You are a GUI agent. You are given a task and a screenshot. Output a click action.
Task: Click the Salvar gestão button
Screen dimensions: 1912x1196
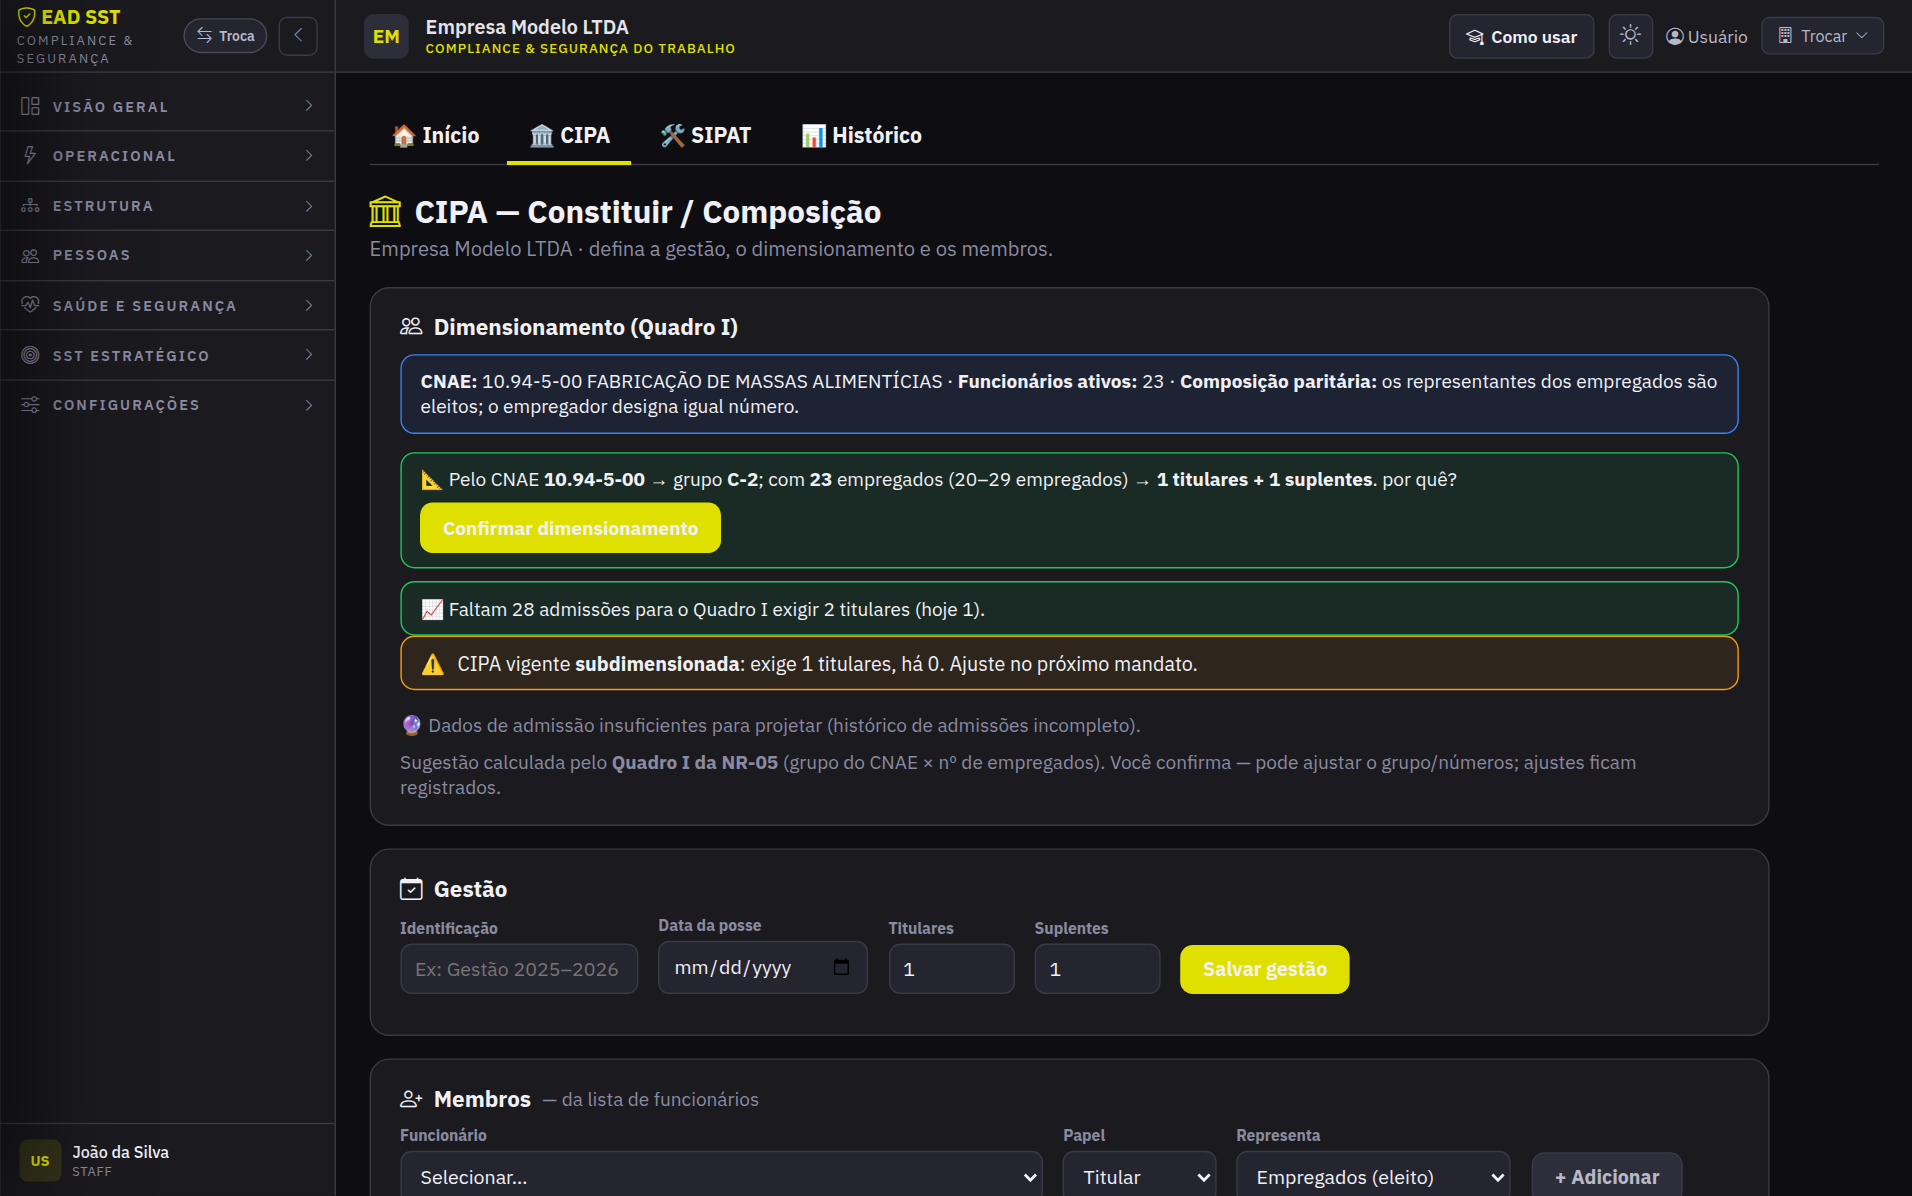coord(1264,969)
